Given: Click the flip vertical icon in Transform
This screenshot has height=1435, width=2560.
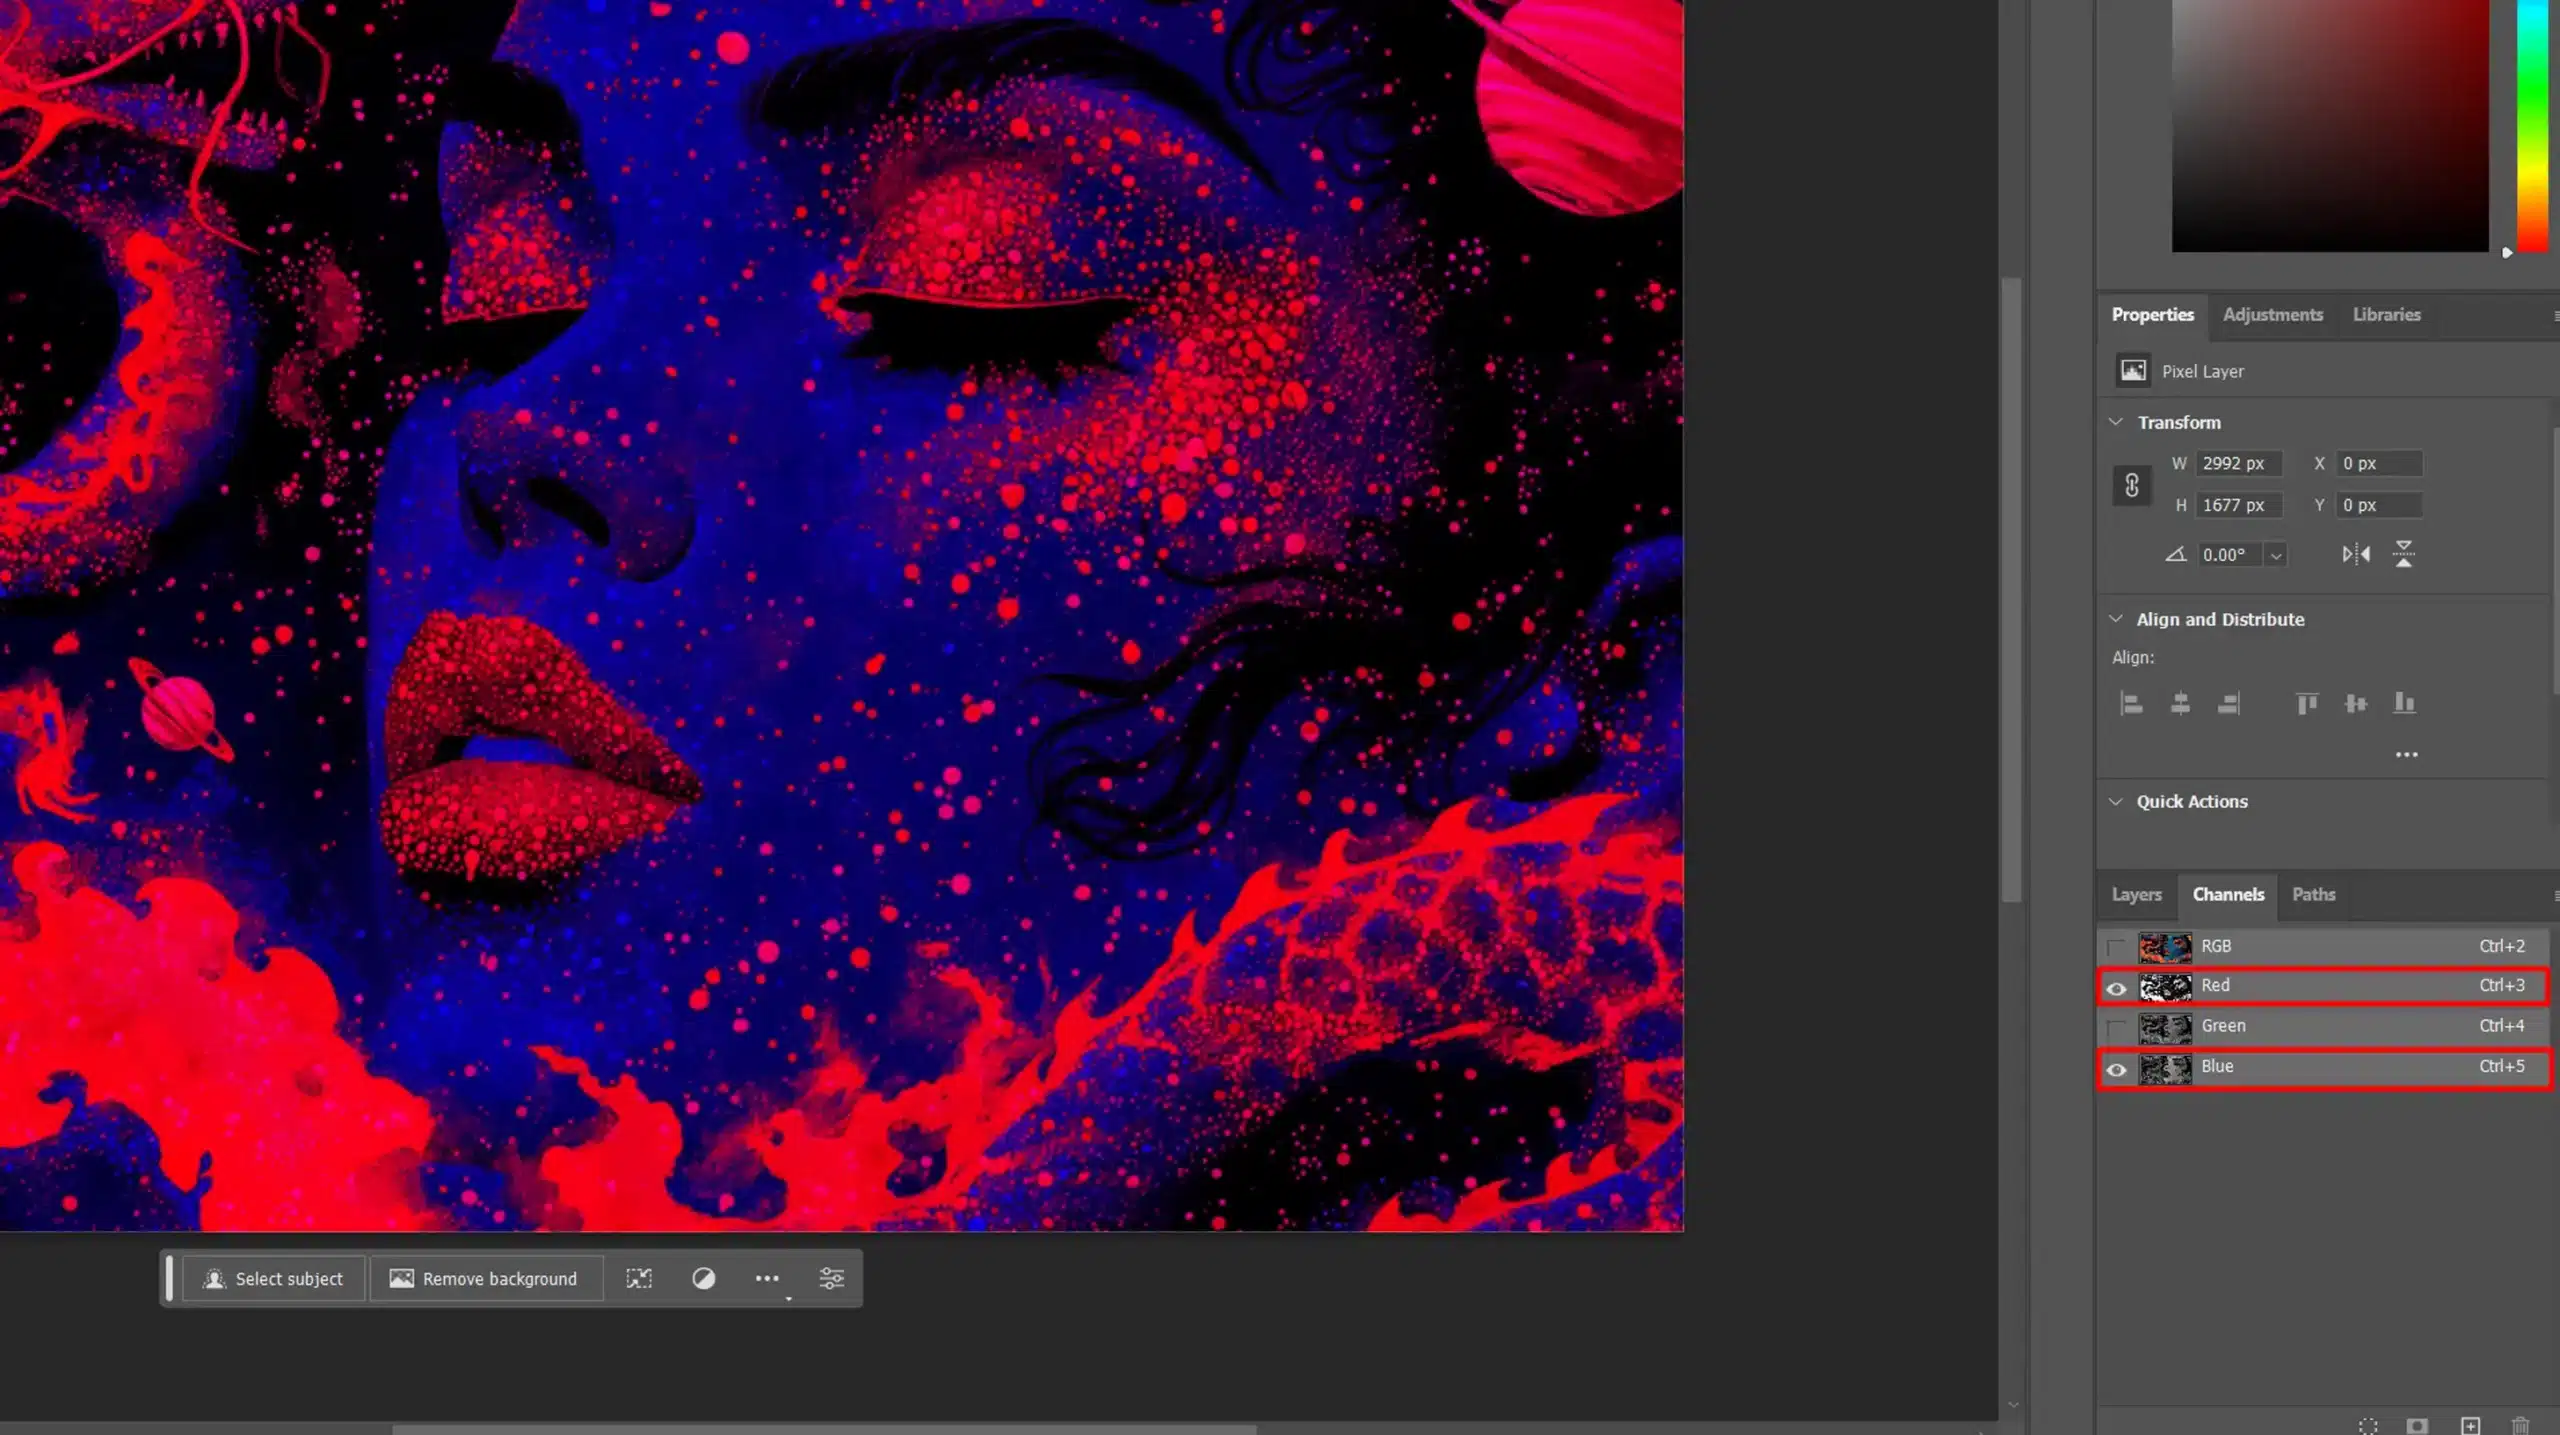Looking at the screenshot, I should [x=2407, y=552].
